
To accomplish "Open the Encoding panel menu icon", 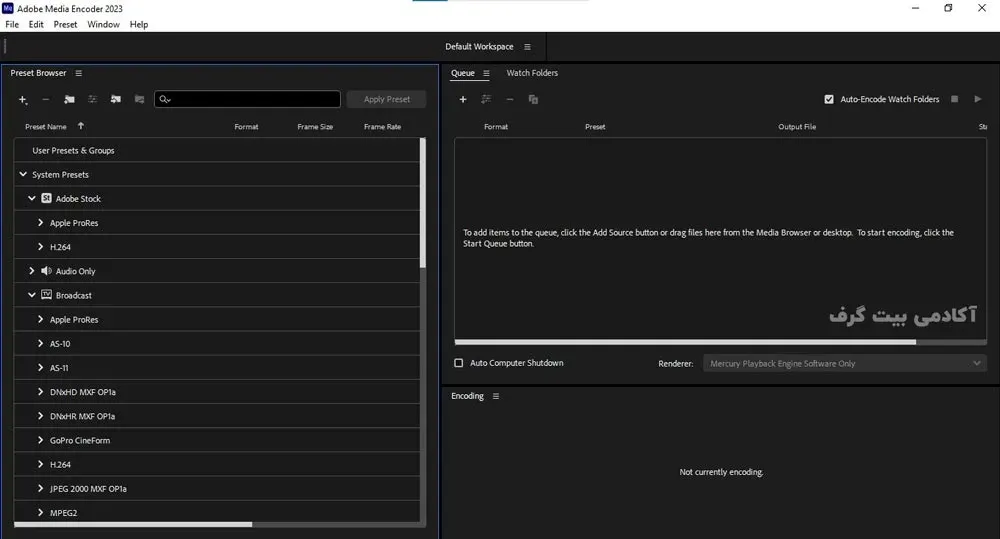I will [x=496, y=396].
